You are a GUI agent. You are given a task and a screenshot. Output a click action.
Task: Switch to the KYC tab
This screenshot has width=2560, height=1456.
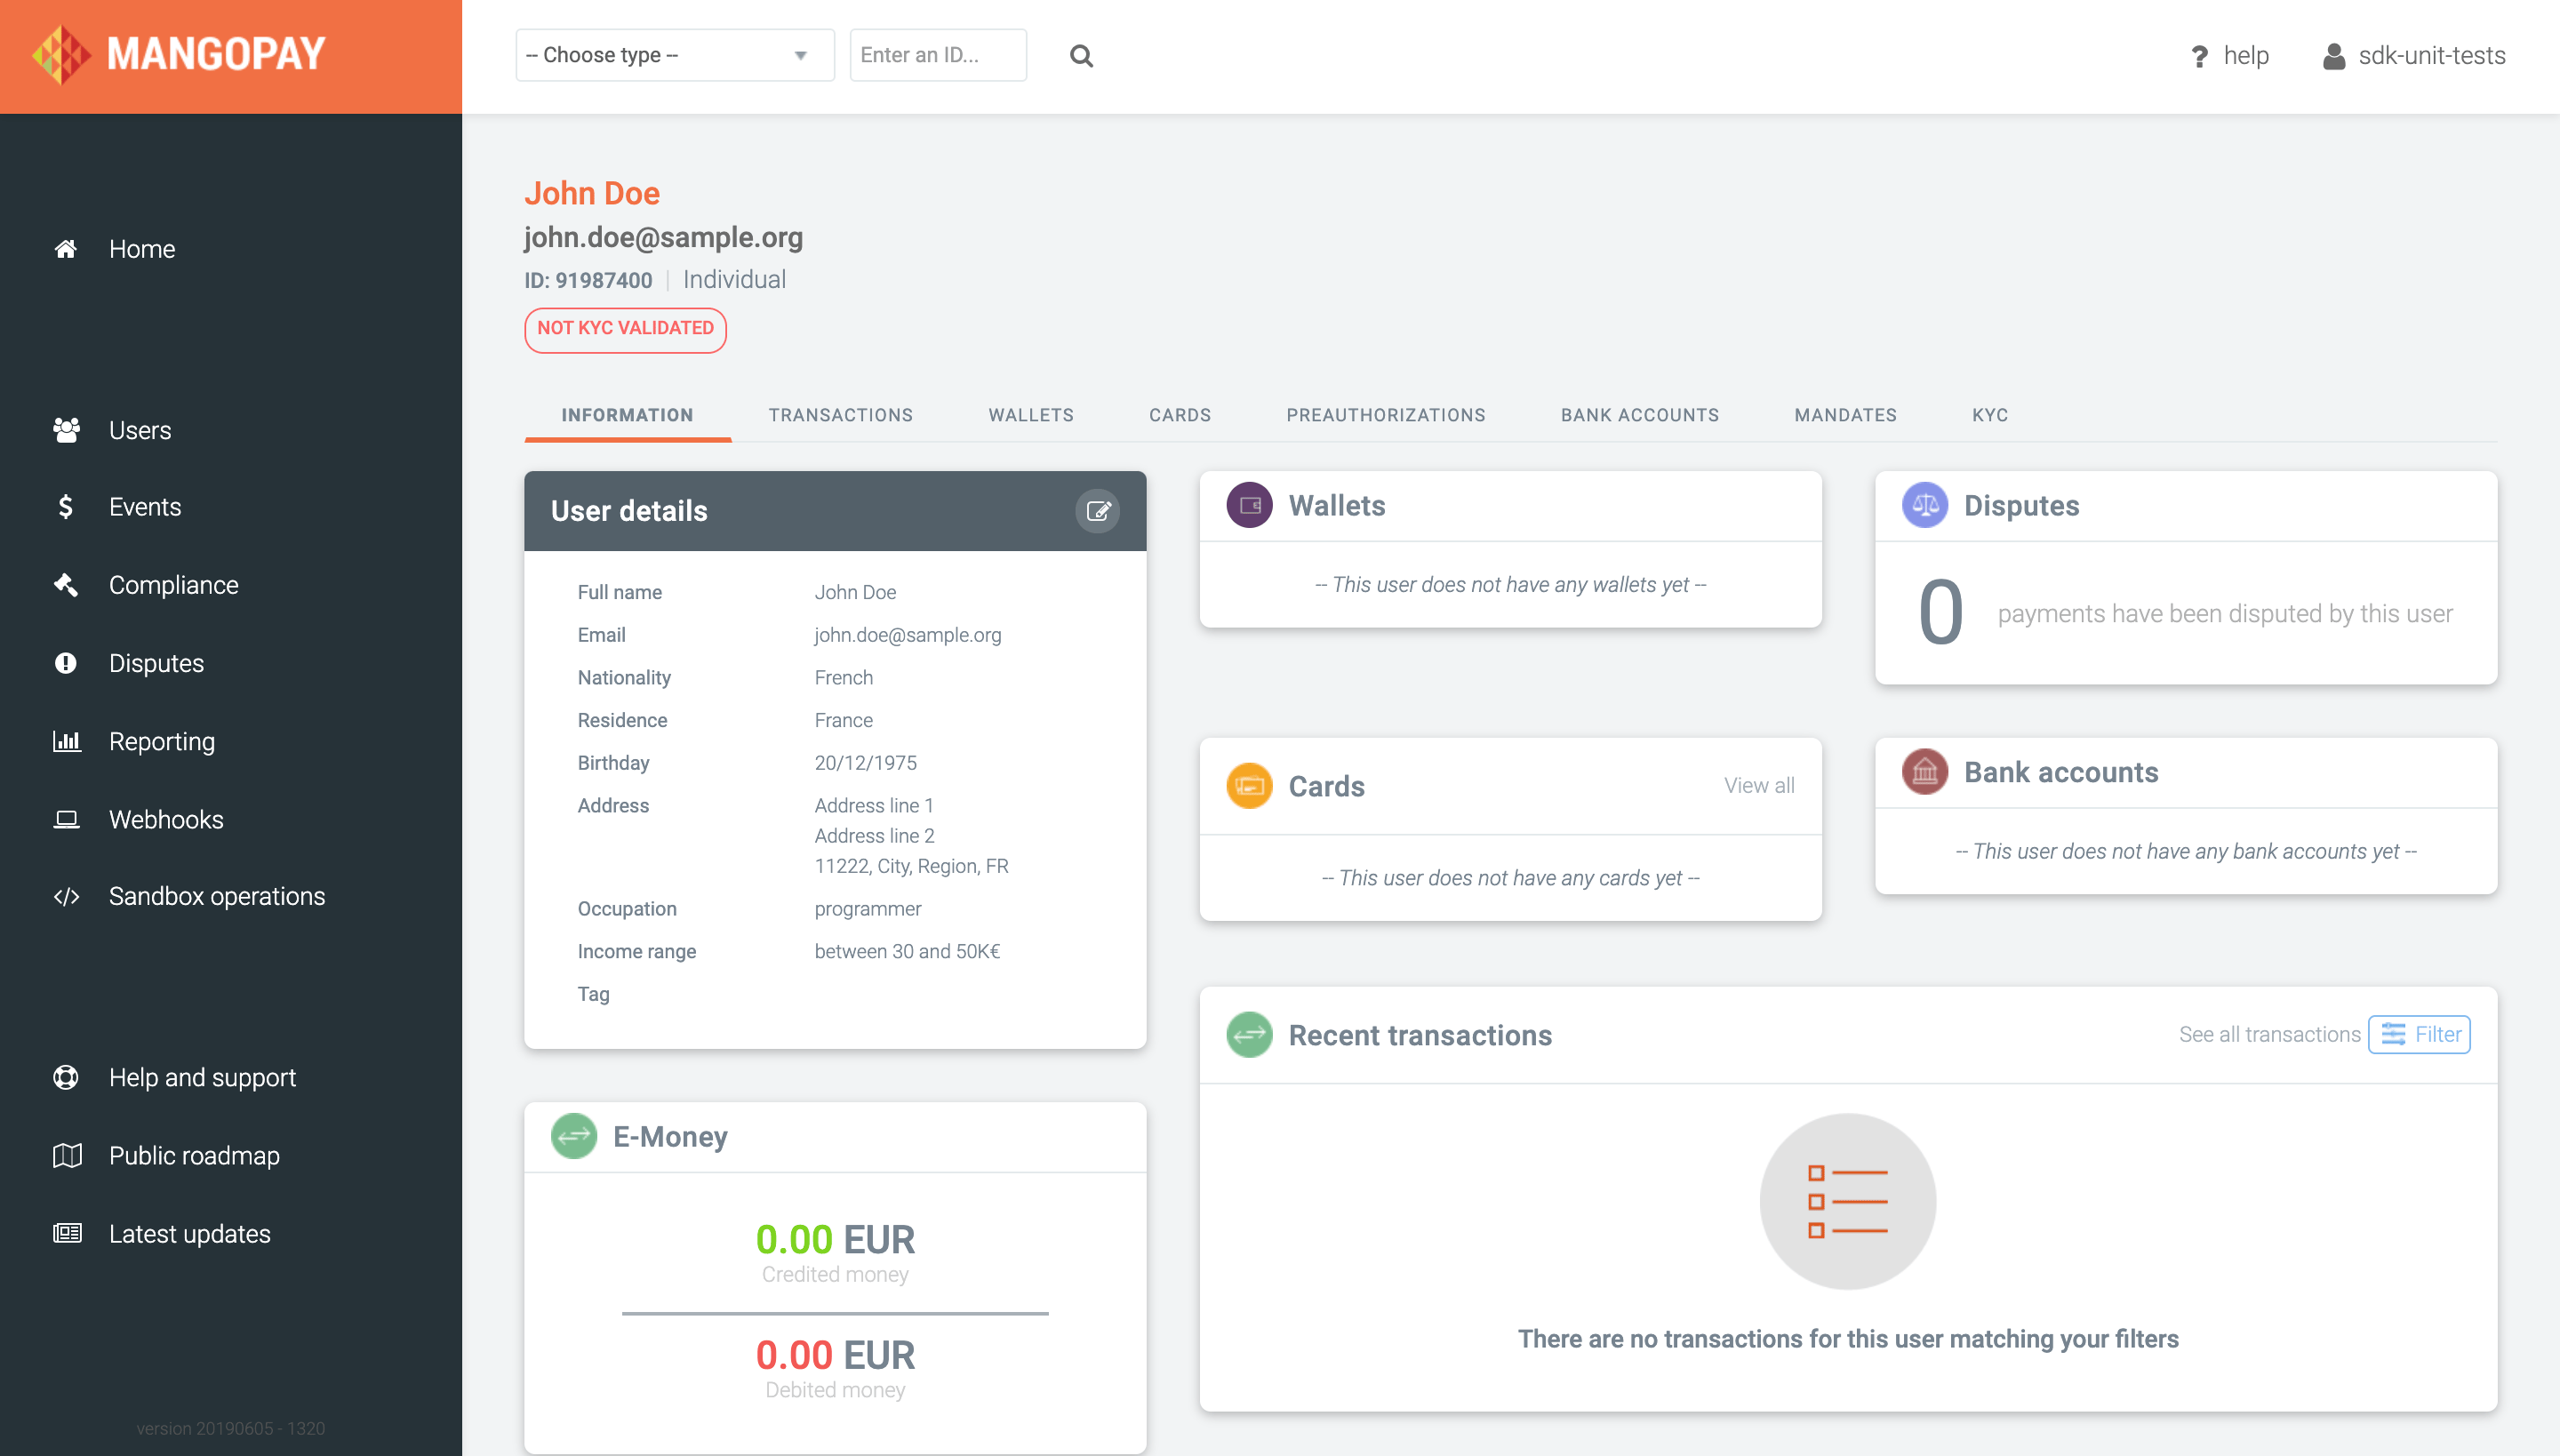pyautogui.click(x=1989, y=415)
